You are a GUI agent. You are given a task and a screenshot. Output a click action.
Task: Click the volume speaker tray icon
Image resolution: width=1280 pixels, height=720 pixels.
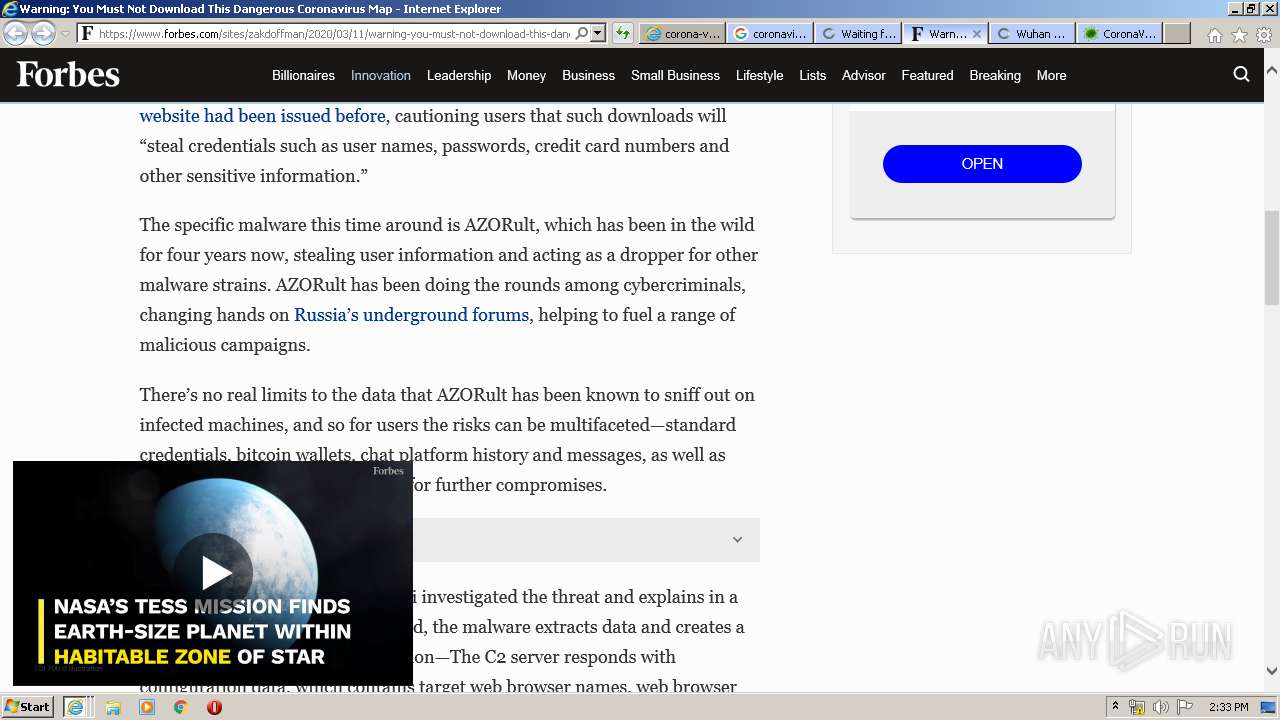[1161, 707]
